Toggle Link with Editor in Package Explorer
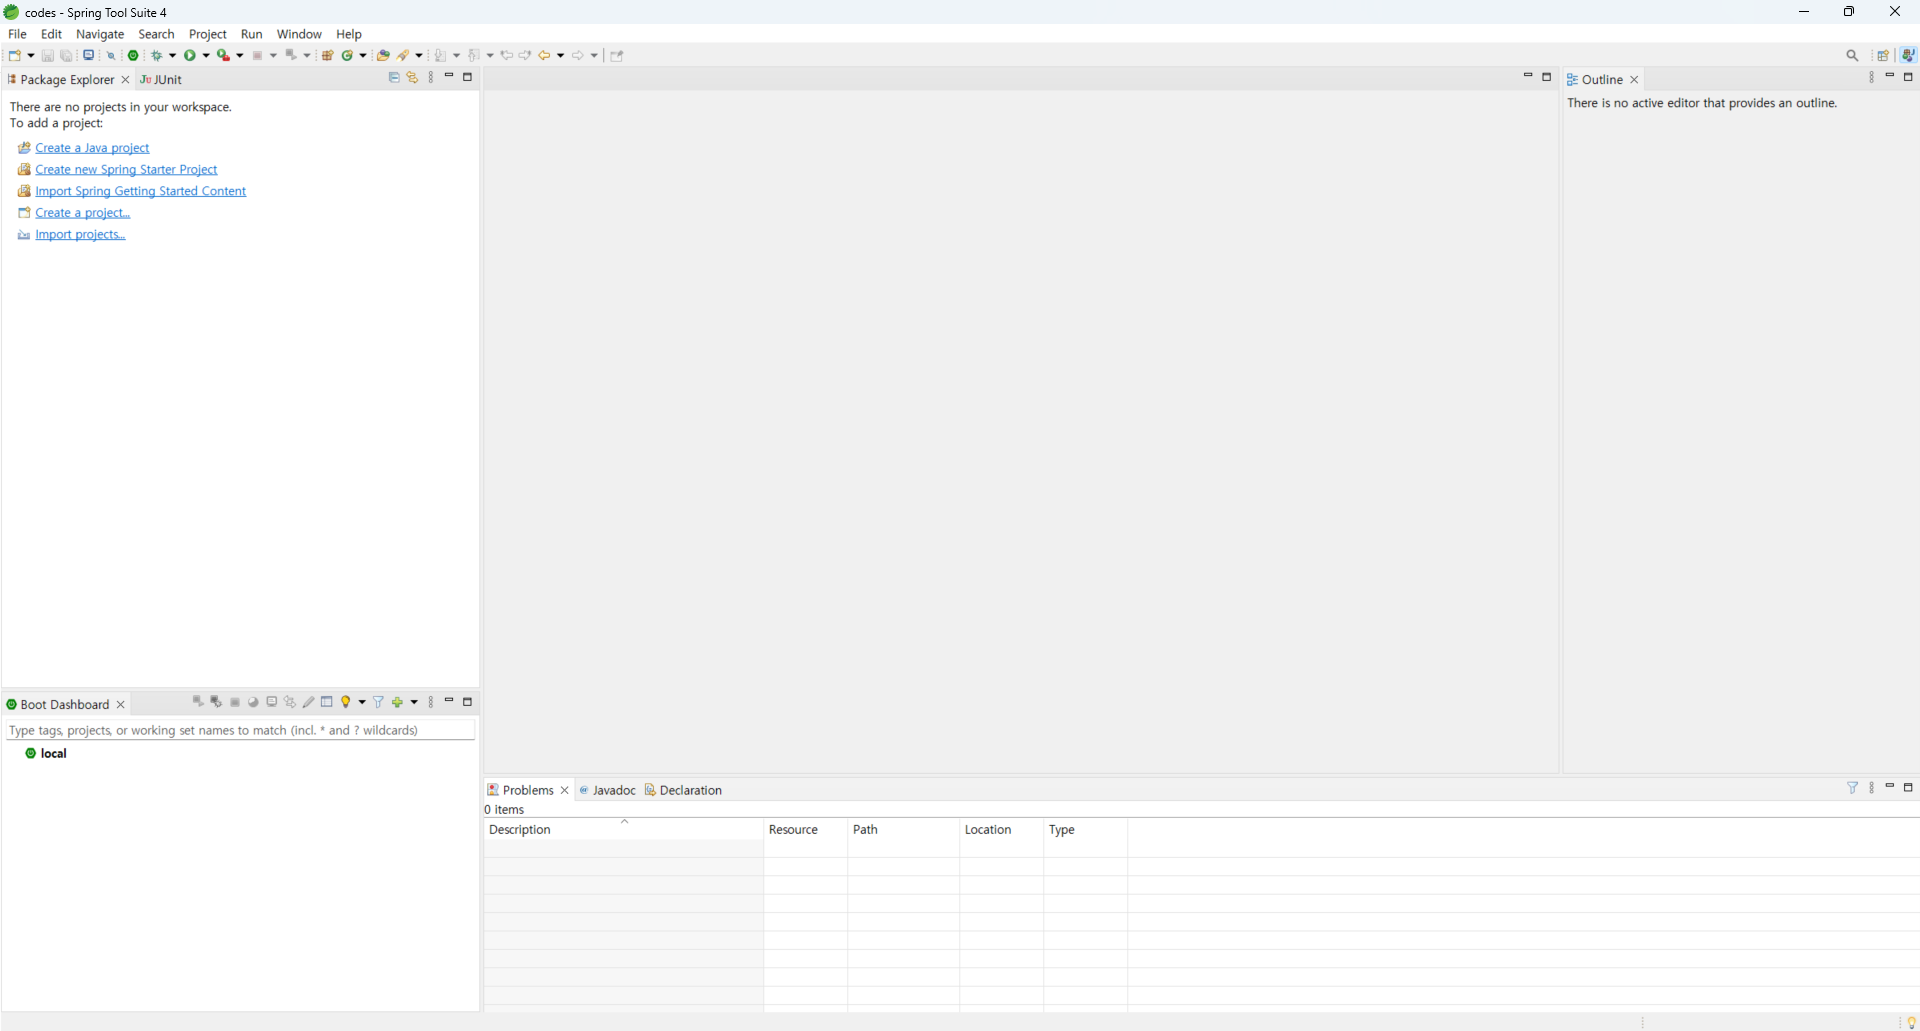The image size is (1920, 1031). pyautogui.click(x=412, y=78)
